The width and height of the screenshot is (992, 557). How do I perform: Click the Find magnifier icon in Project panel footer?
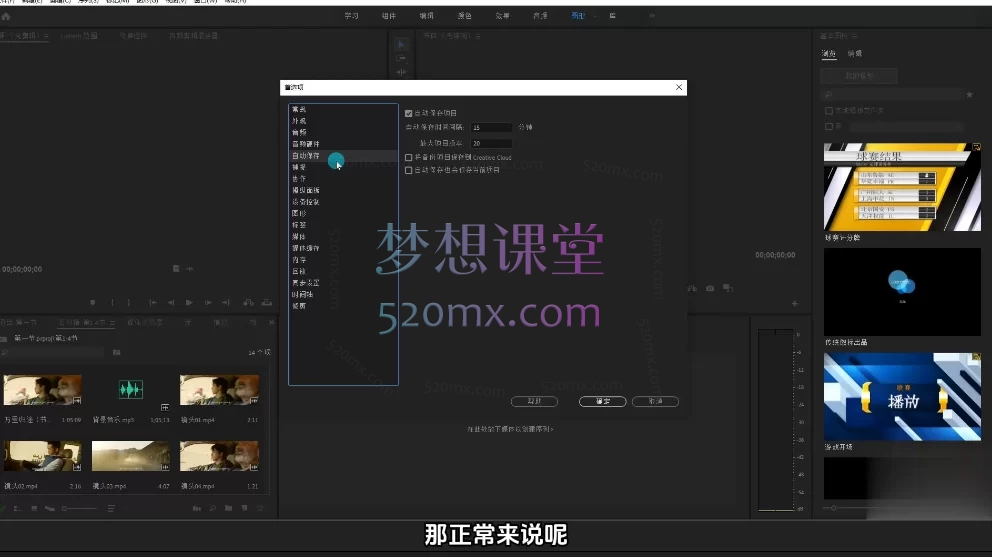[211, 509]
